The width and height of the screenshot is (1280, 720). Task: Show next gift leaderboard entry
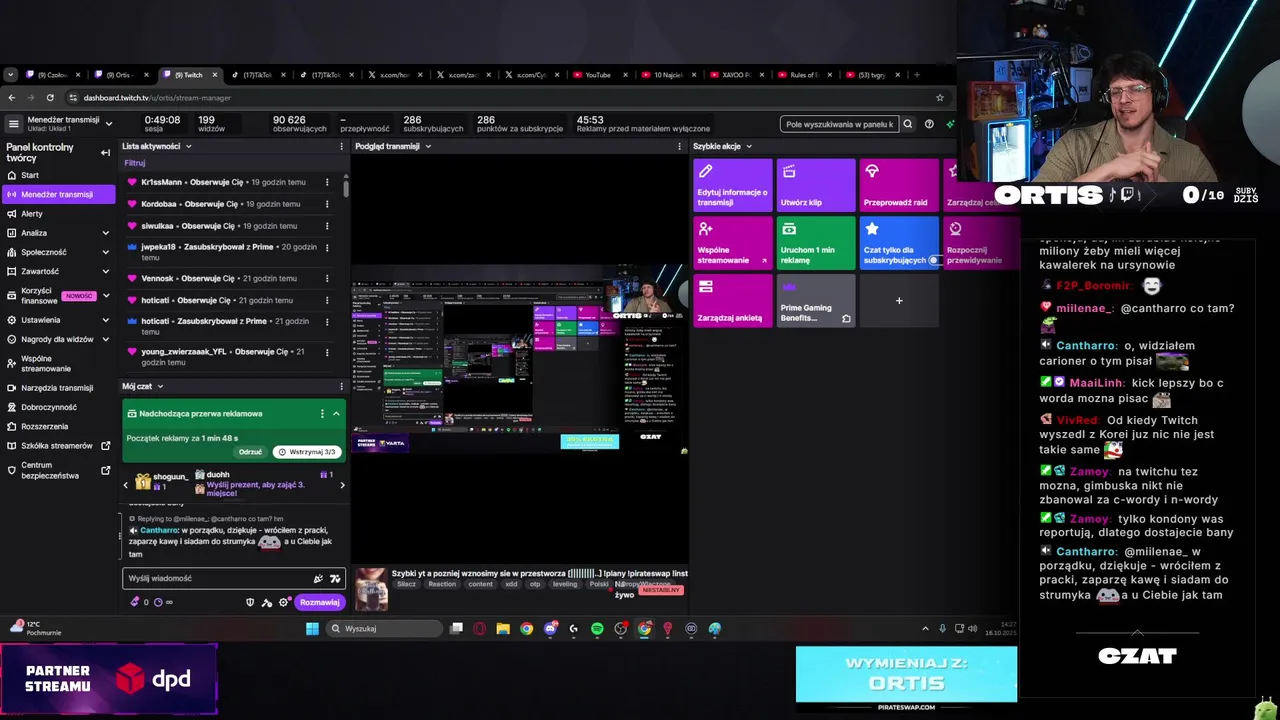[x=342, y=485]
